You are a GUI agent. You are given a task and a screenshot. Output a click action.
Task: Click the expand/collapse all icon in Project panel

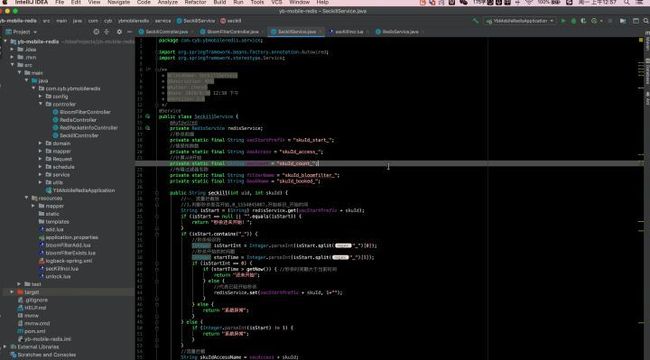click(x=107, y=32)
